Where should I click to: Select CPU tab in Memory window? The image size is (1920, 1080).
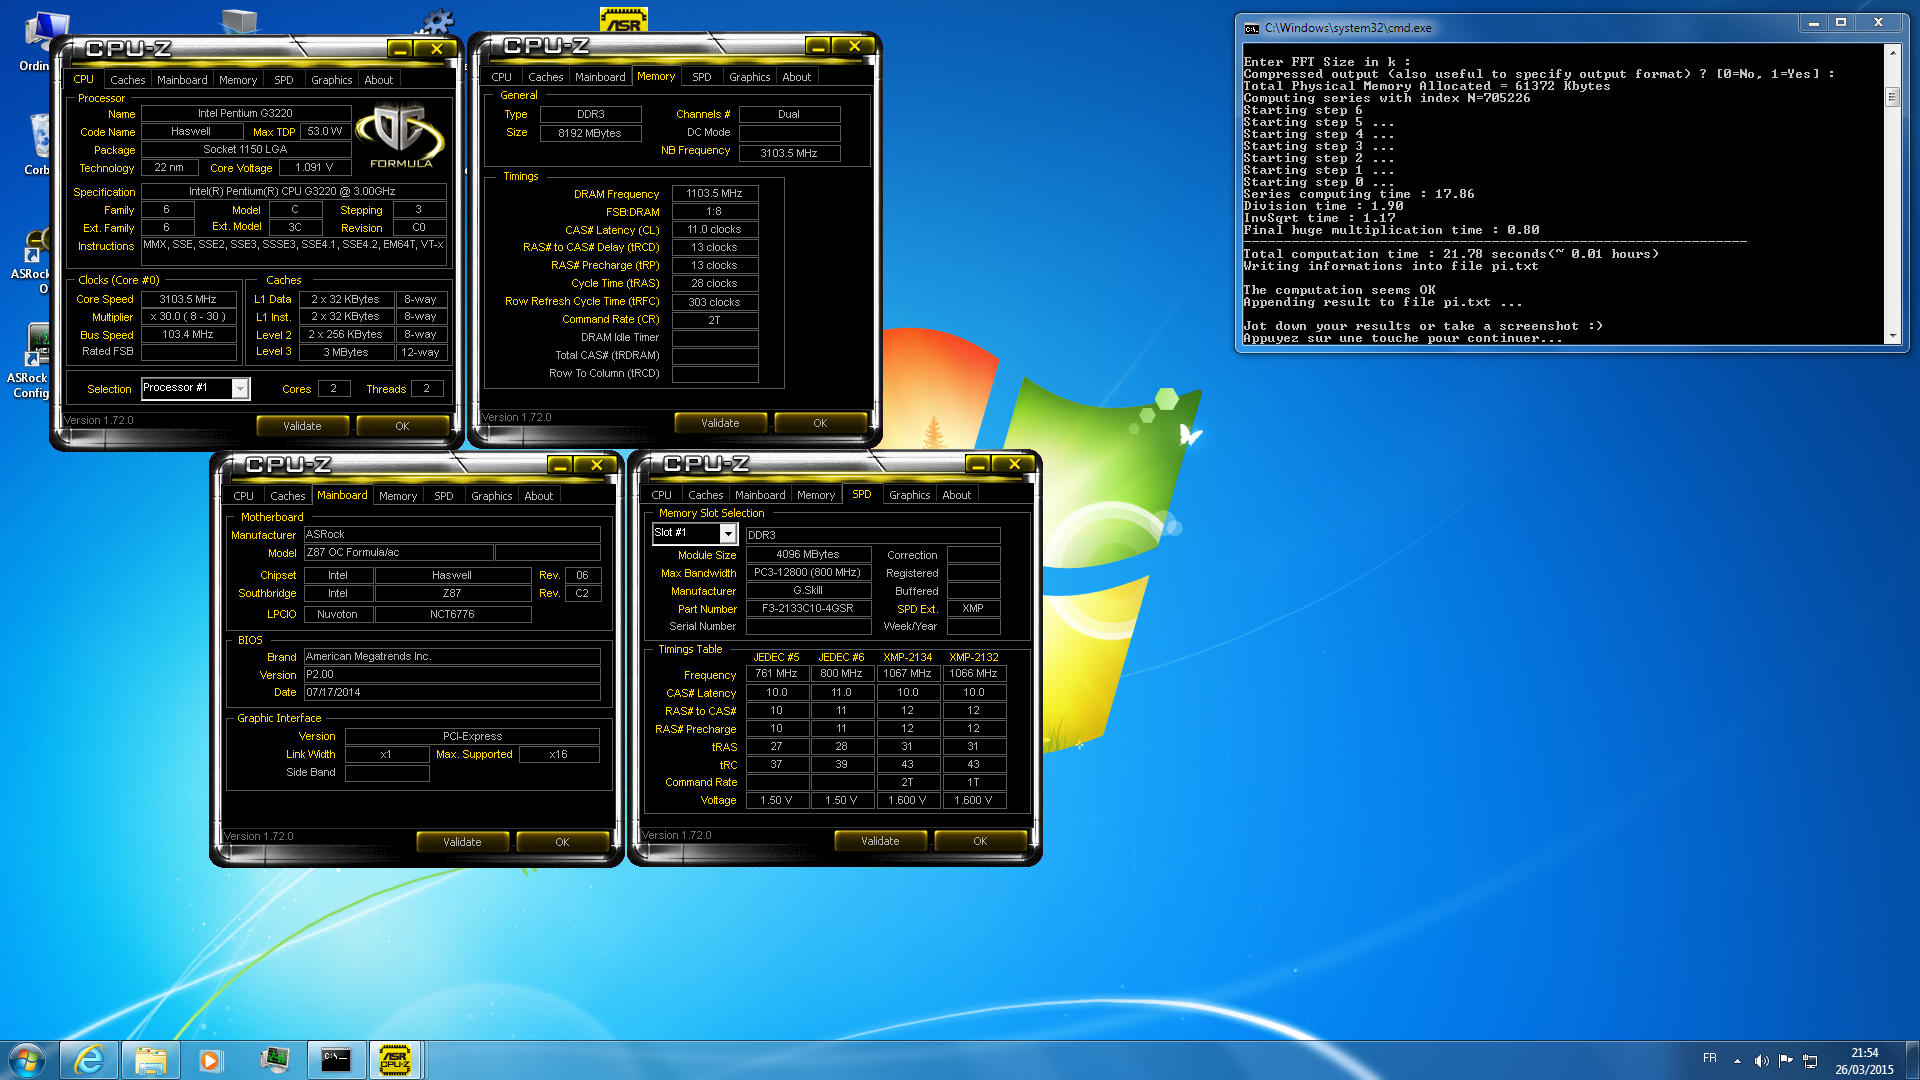502,77
